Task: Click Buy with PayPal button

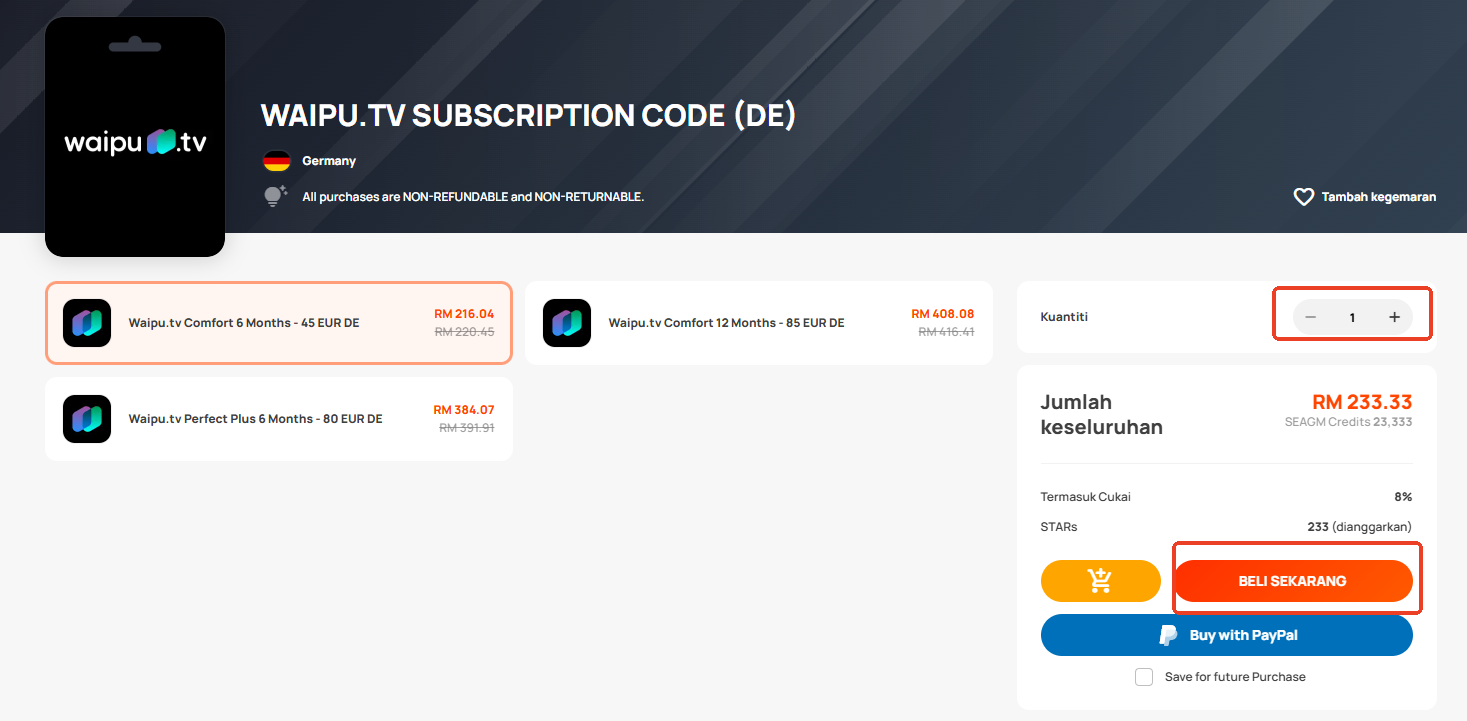Action: click(x=1227, y=635)
